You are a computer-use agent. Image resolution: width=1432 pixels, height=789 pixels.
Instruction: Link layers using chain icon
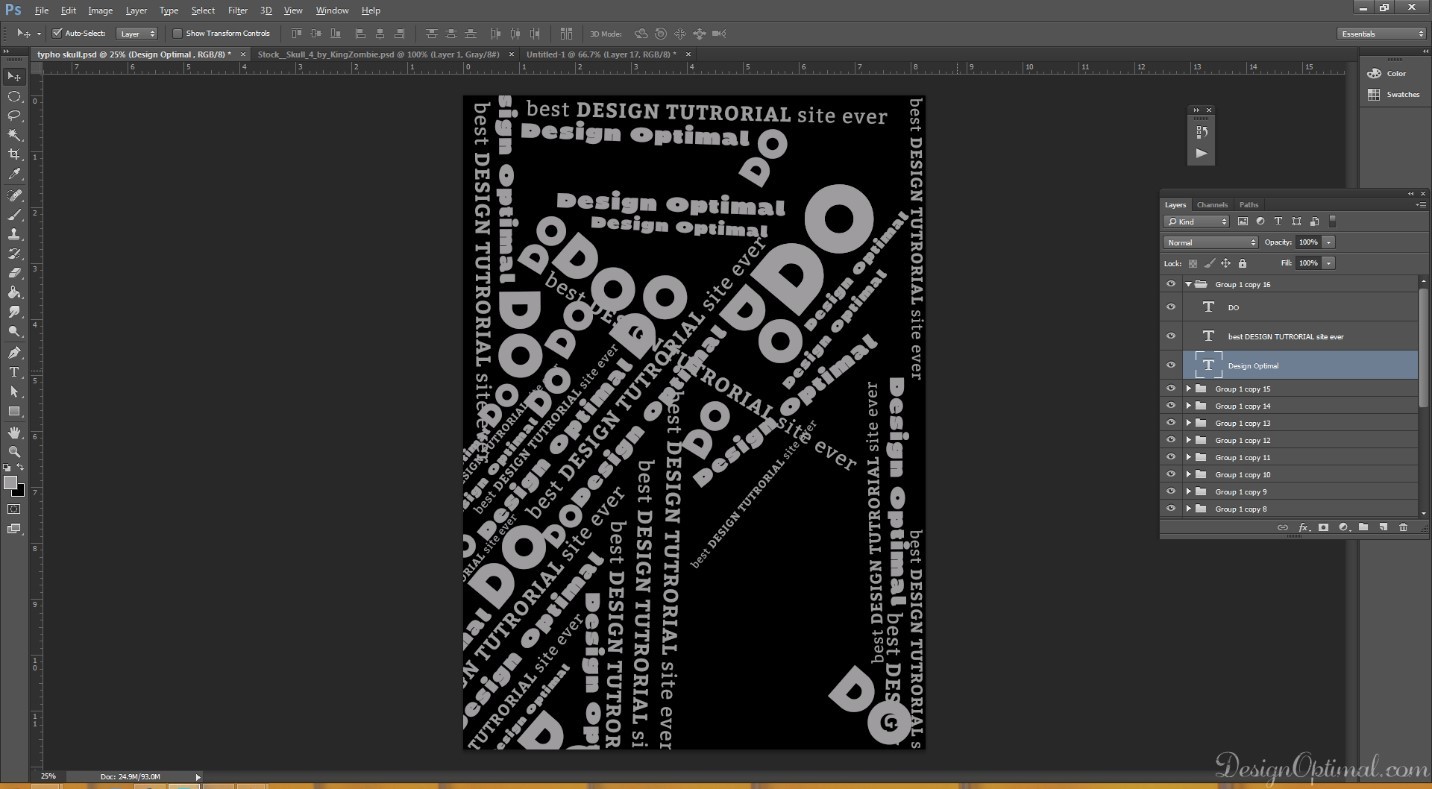click(x=1283, y=527)
